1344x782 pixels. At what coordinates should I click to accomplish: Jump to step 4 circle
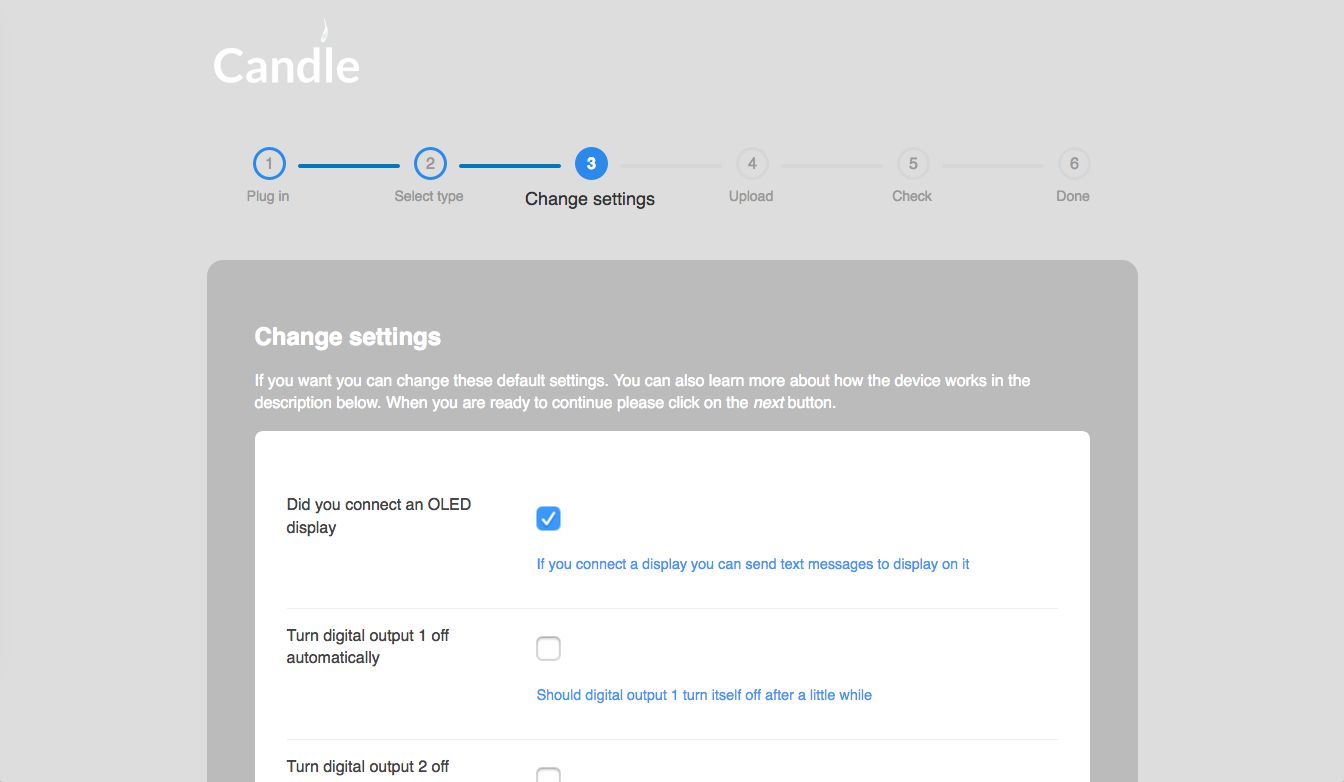[x=752, y=164]
